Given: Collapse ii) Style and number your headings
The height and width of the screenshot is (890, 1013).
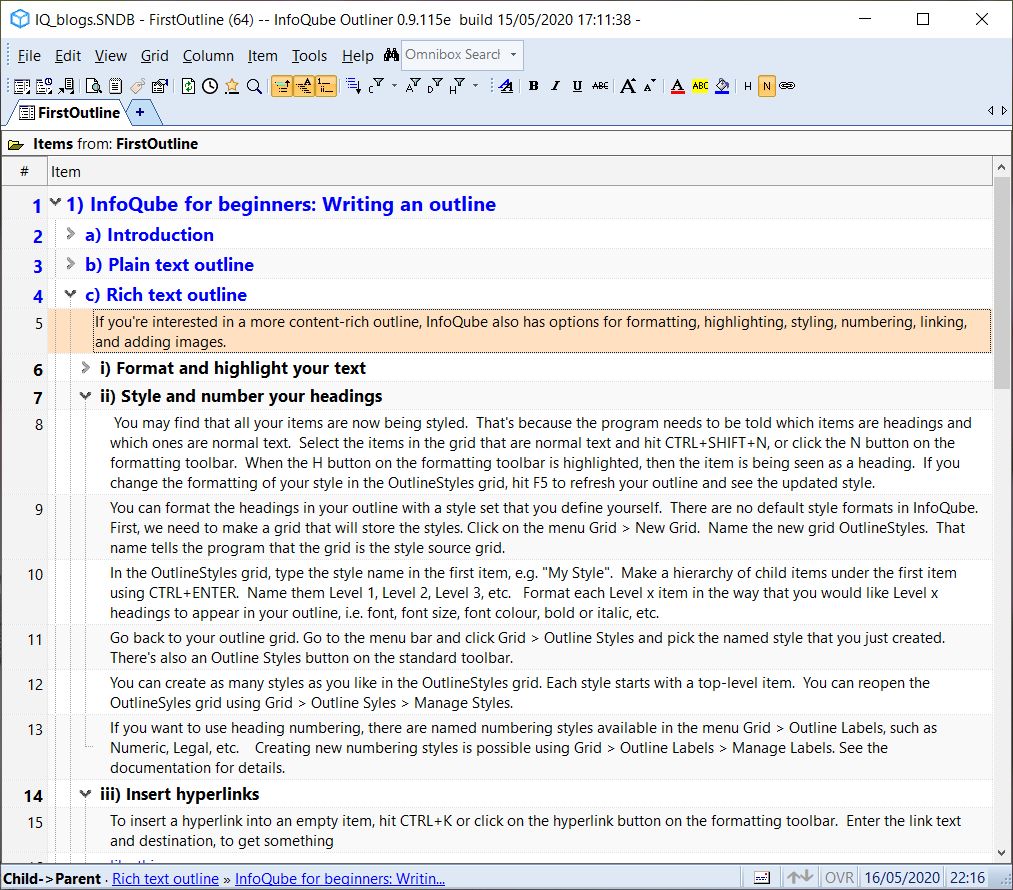Looking at the screenshot, I should (85, 395).
